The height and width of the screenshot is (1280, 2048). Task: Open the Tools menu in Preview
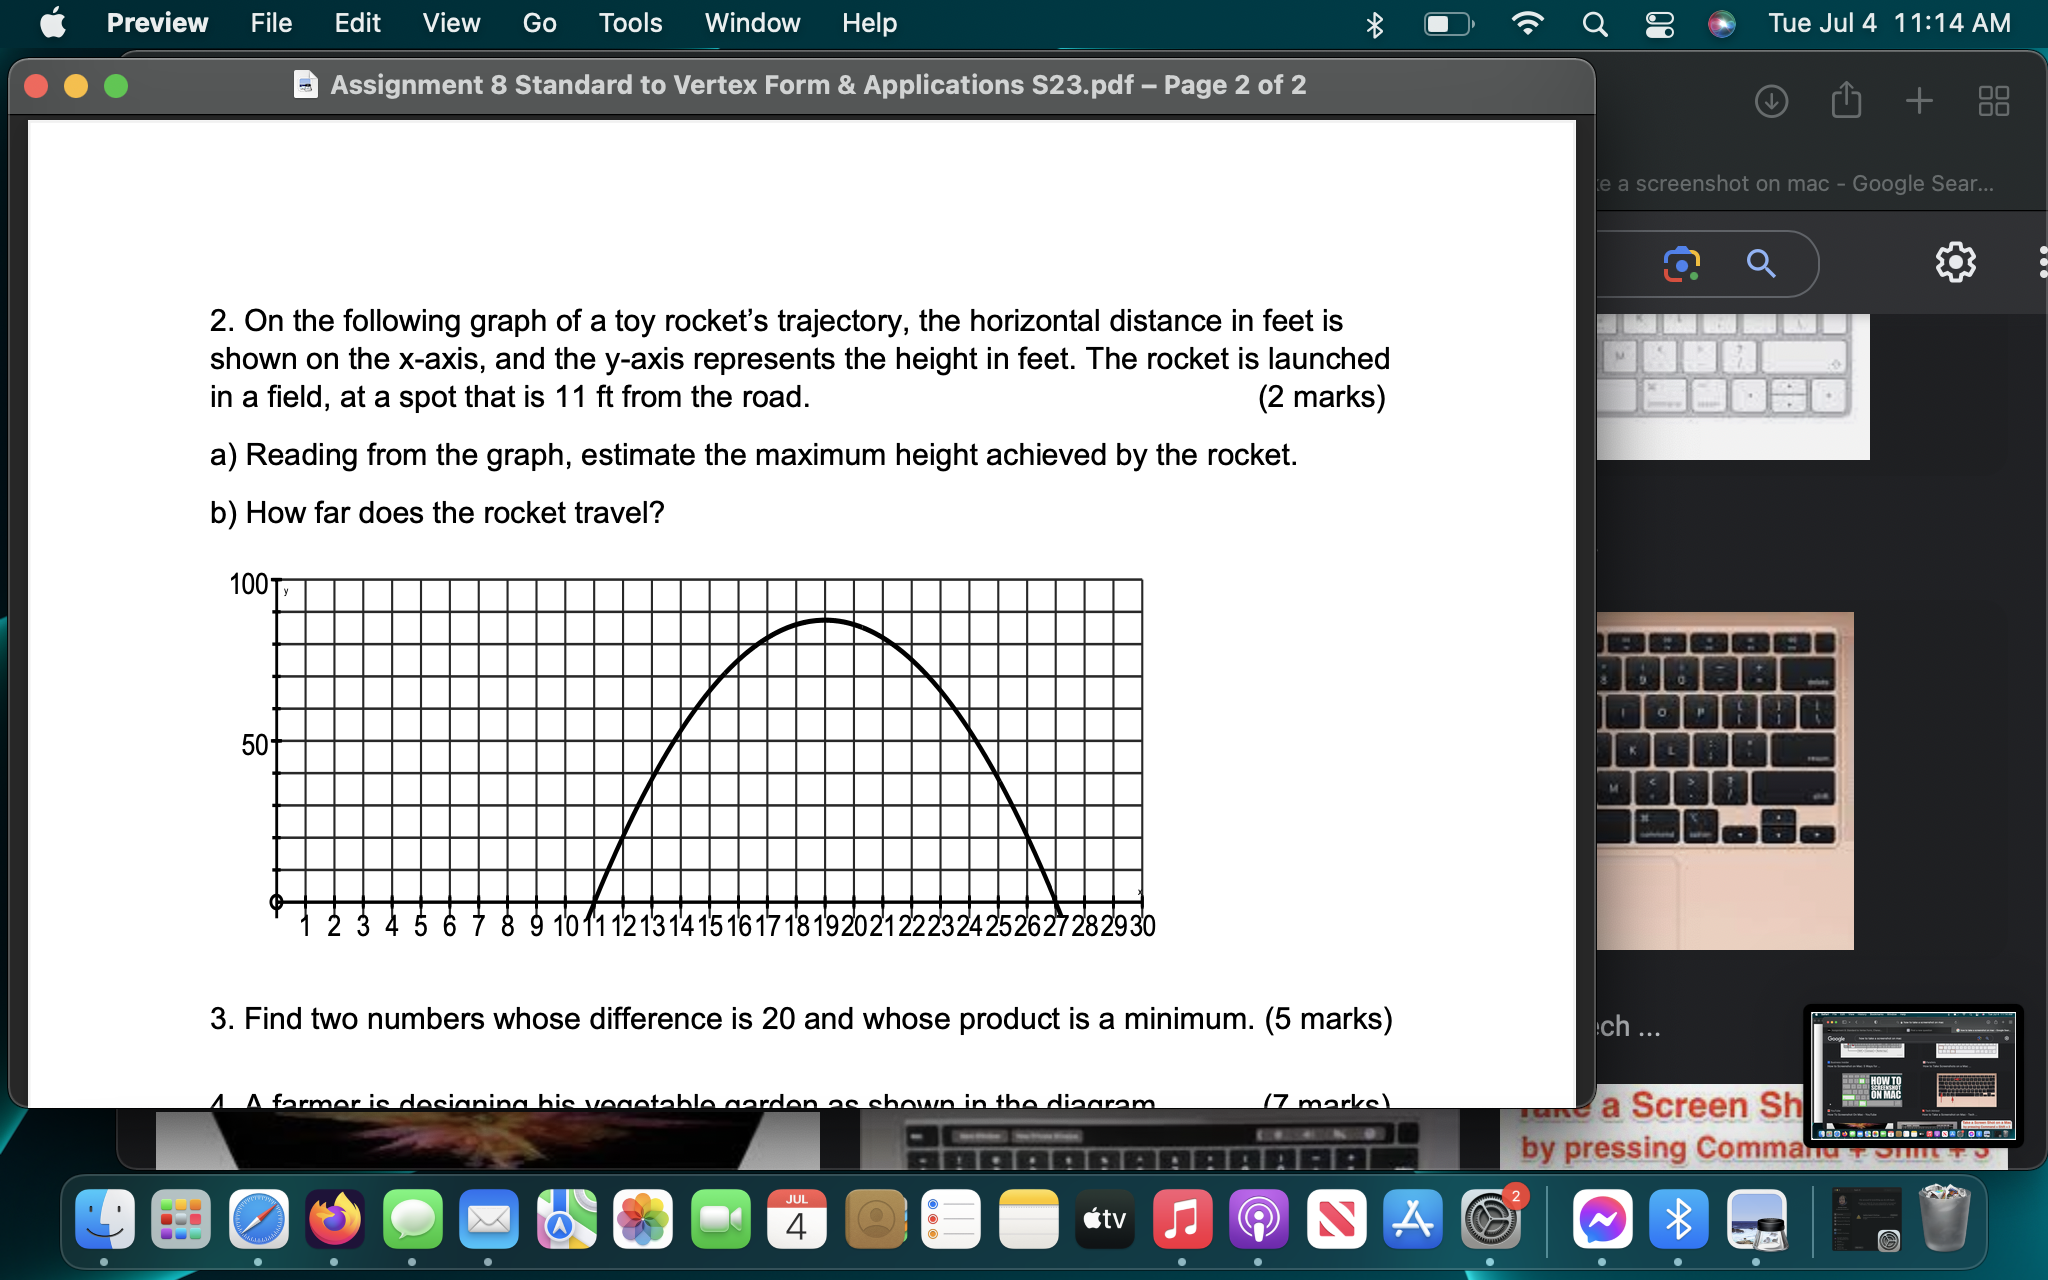[x=631, y=23]
